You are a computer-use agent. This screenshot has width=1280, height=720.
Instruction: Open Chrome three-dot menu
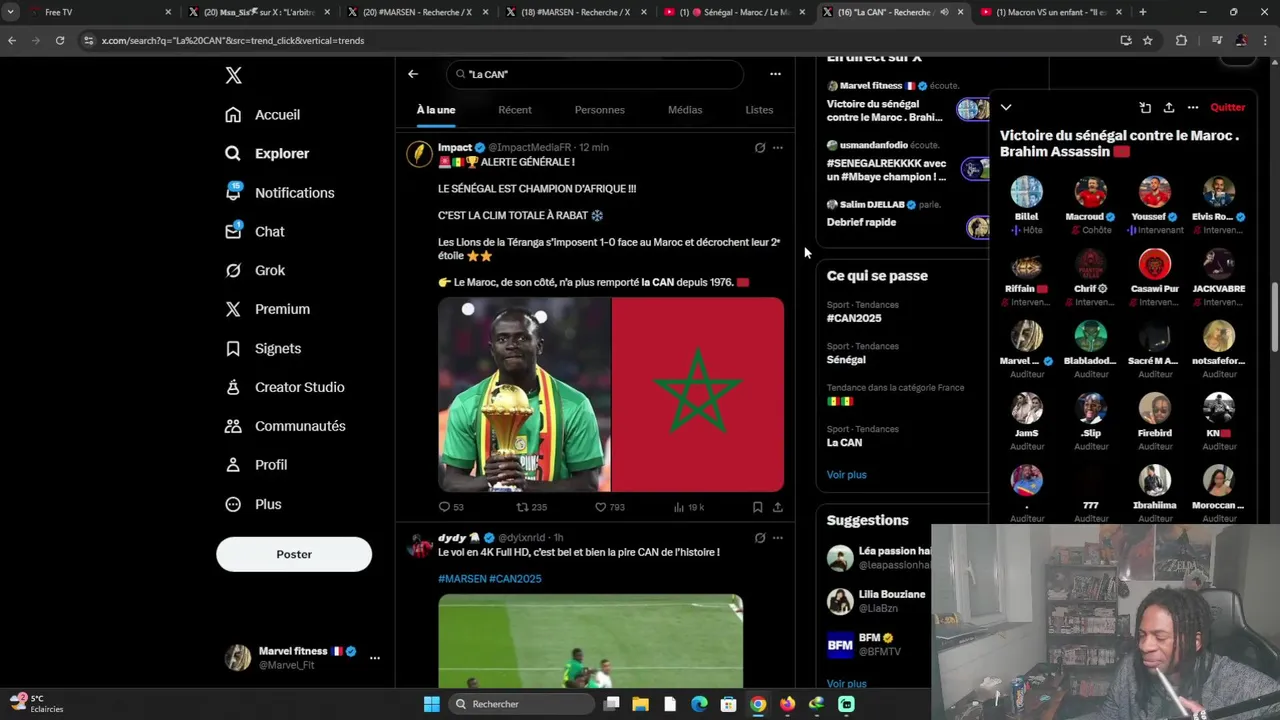(1265, 40)
